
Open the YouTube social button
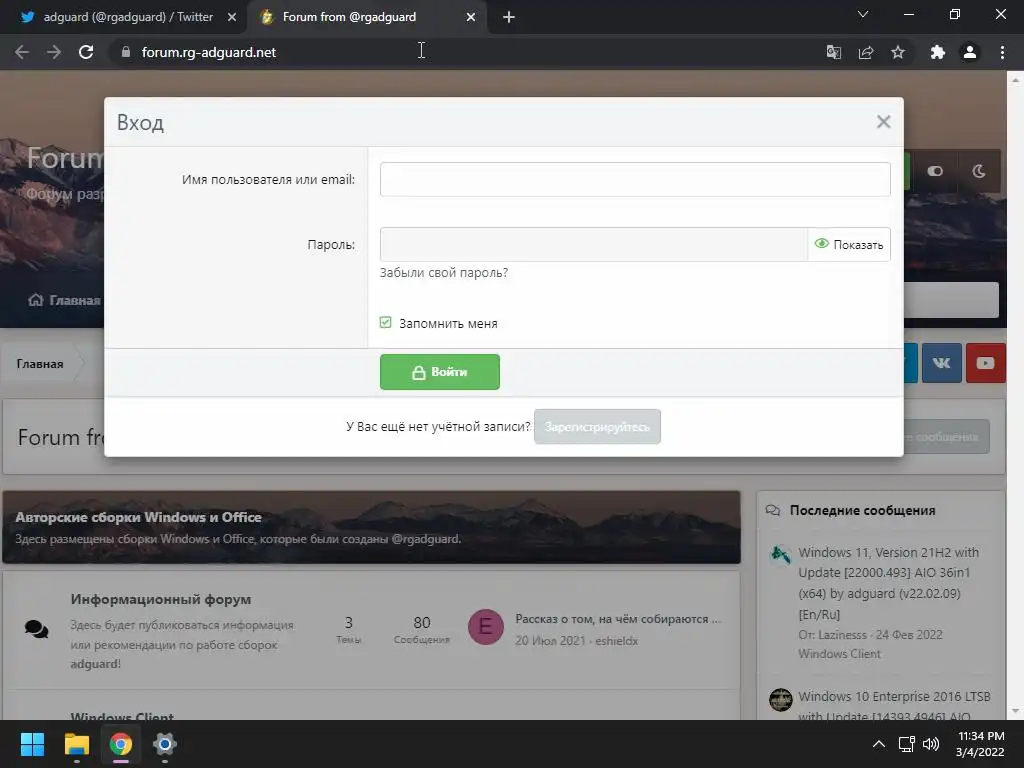[x=985, y=362]
